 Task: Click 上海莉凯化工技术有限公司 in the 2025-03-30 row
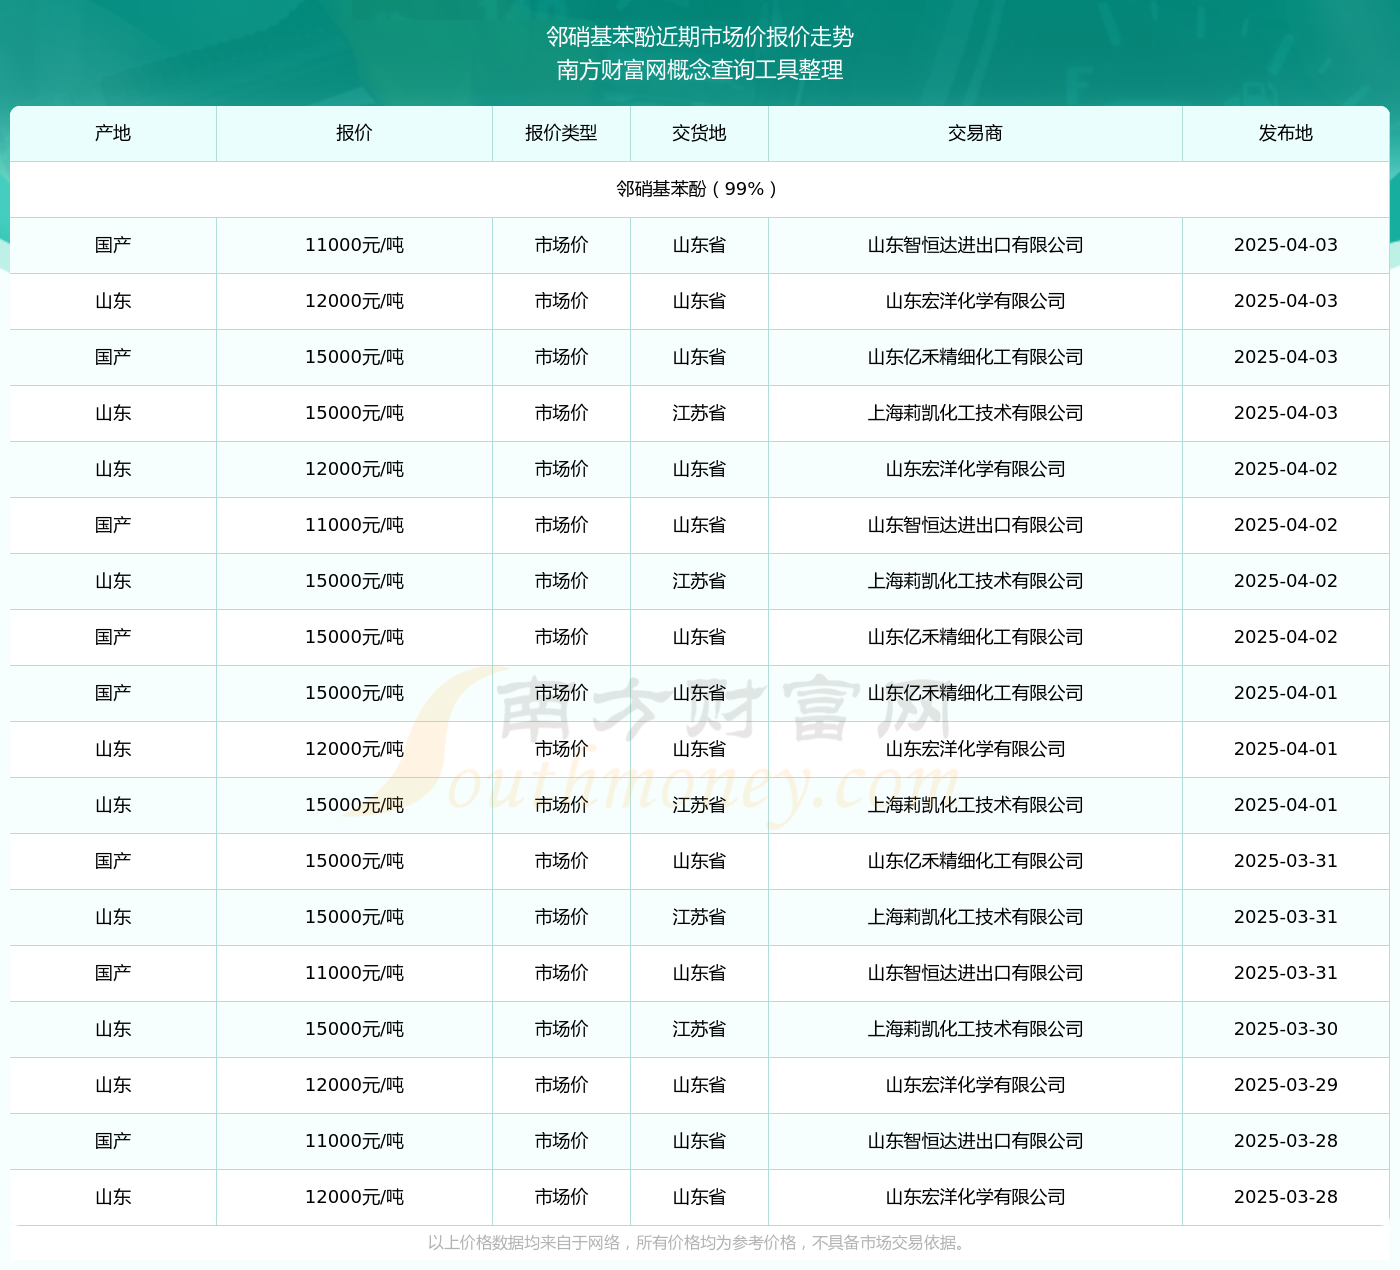[x=975, y=1029]
